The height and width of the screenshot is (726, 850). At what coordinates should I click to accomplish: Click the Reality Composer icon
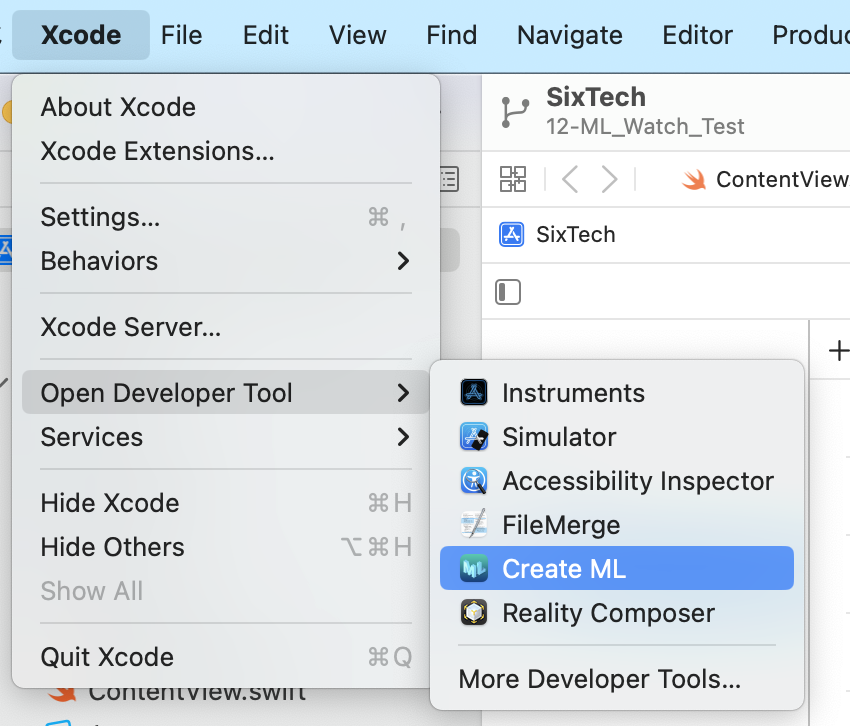[x=474, y=613]
